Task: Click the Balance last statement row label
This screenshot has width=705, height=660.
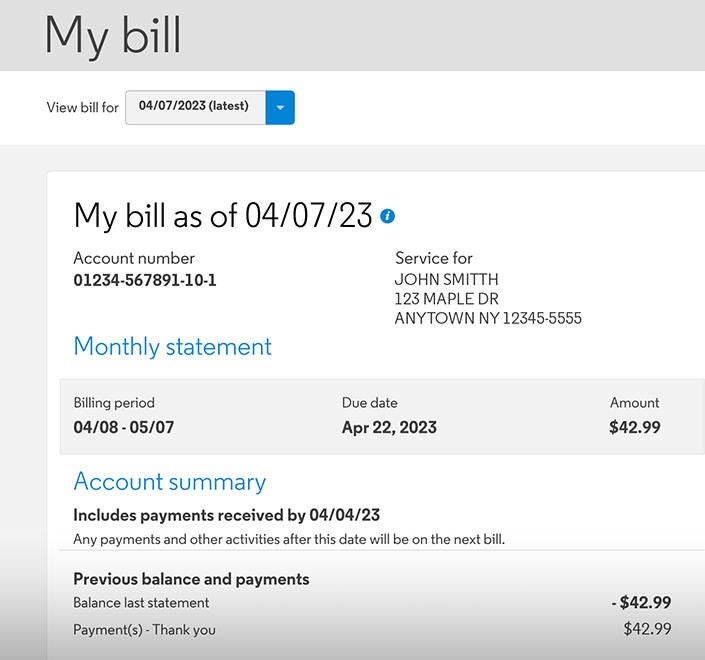Action: [141, 603]
